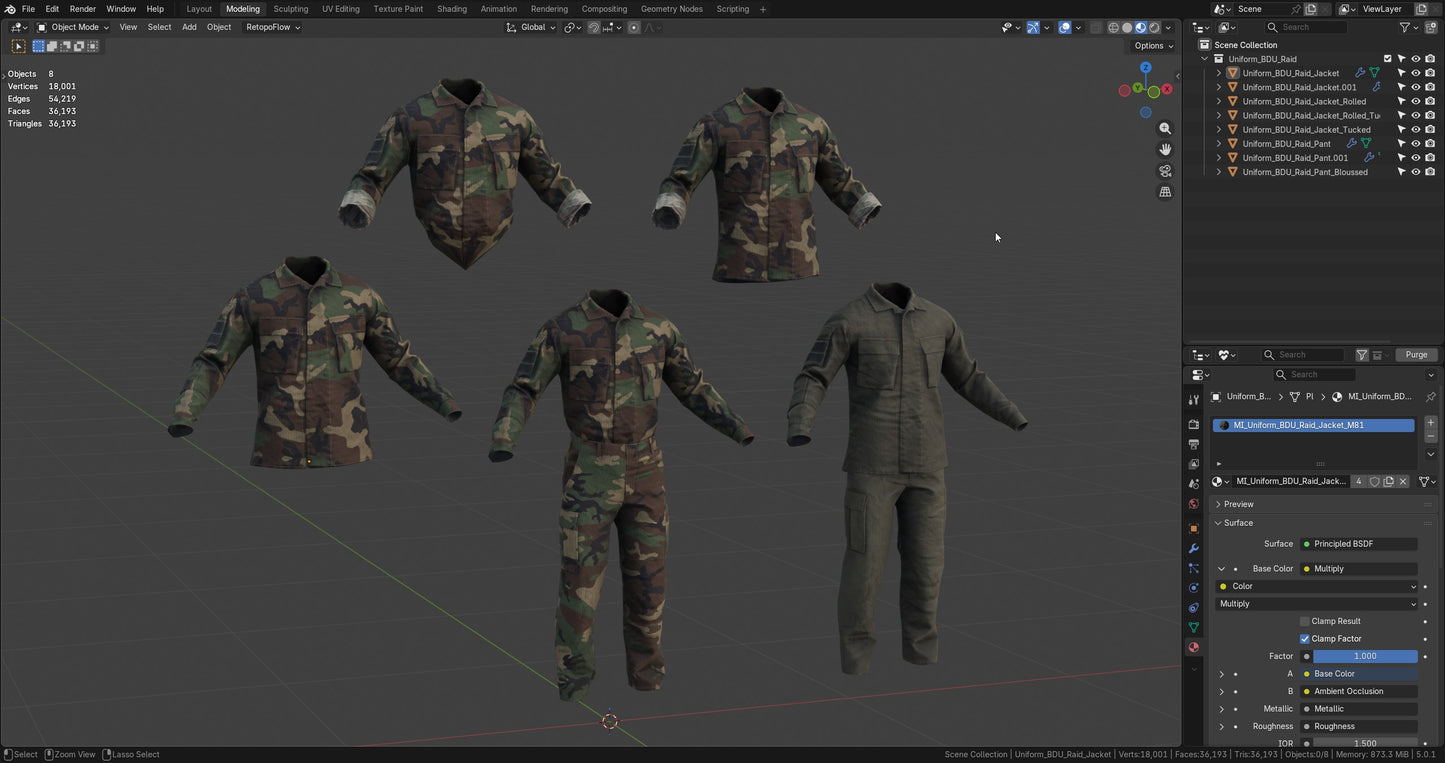Open the Object Data green triangle tab
This screenshot has width=1445, height=763.
tap(1193, 628)
